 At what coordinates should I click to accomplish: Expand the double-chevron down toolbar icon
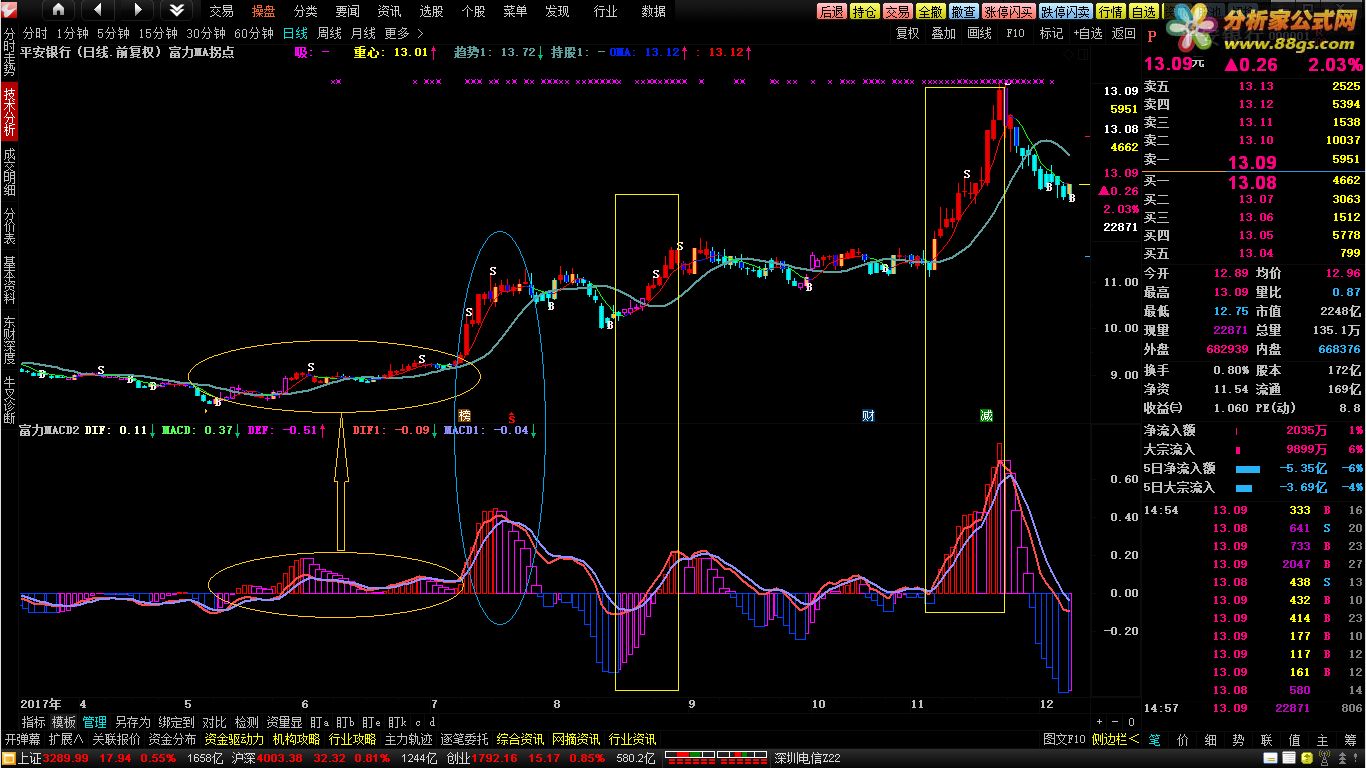177,10
